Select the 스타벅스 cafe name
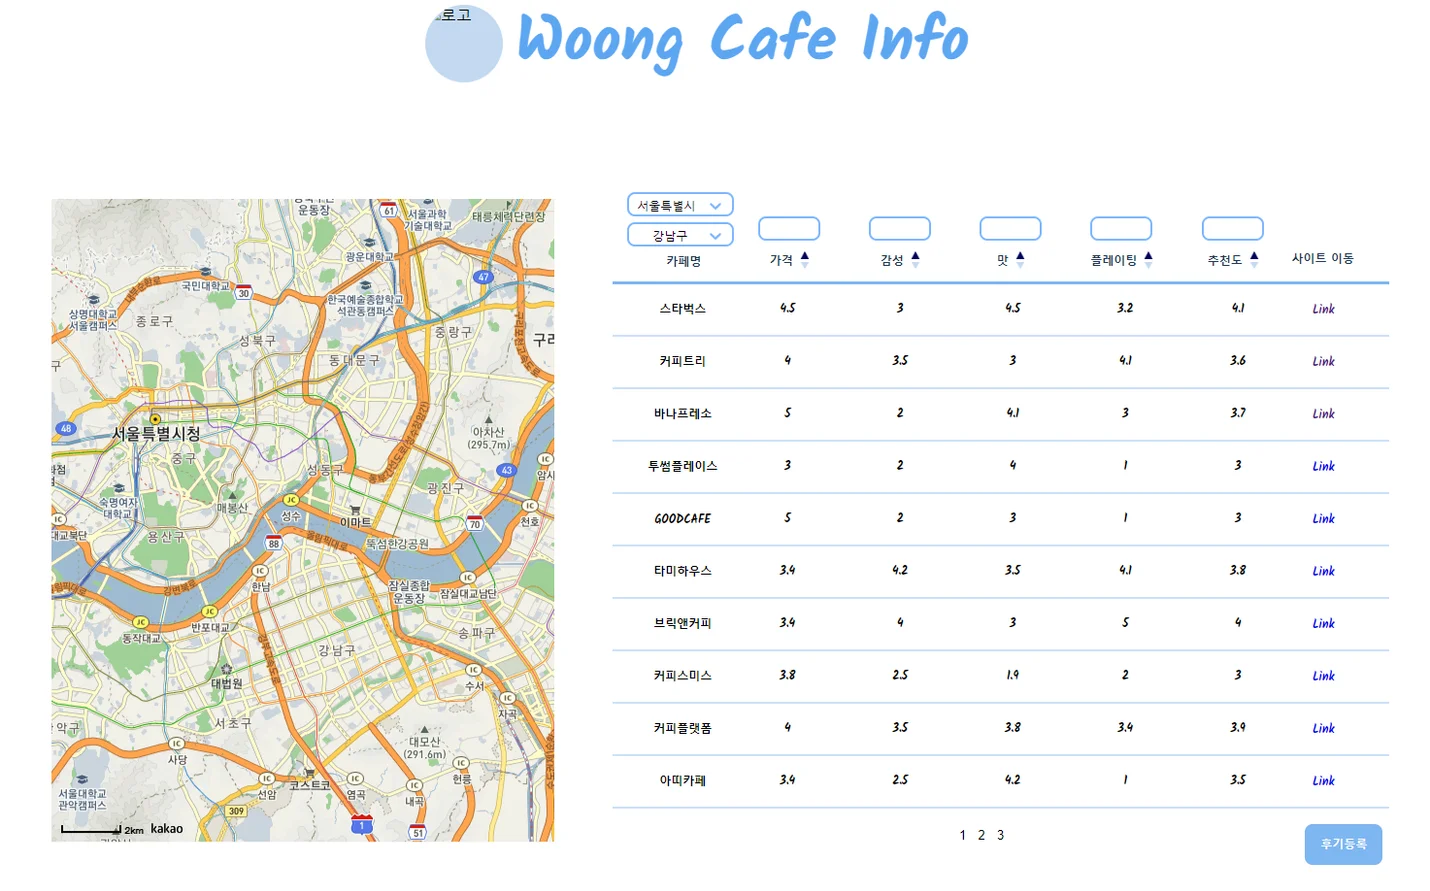 [683, 309]
